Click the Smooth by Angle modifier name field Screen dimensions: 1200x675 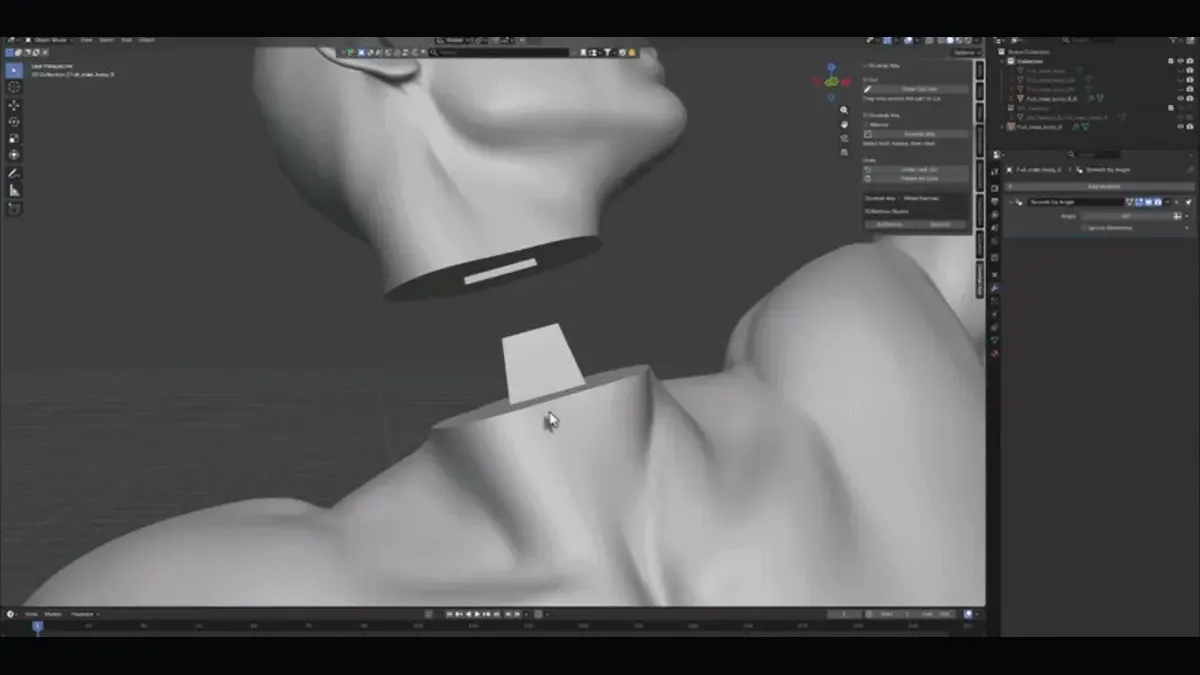(x=1075, y=202)
